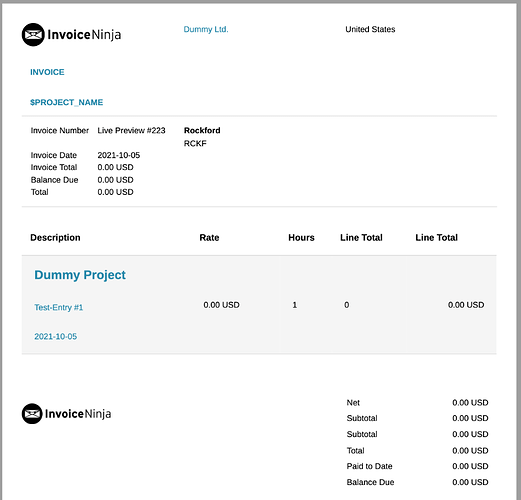
Task: Click the InvoiceNinja logo in footer
Action: pos(67,414)
